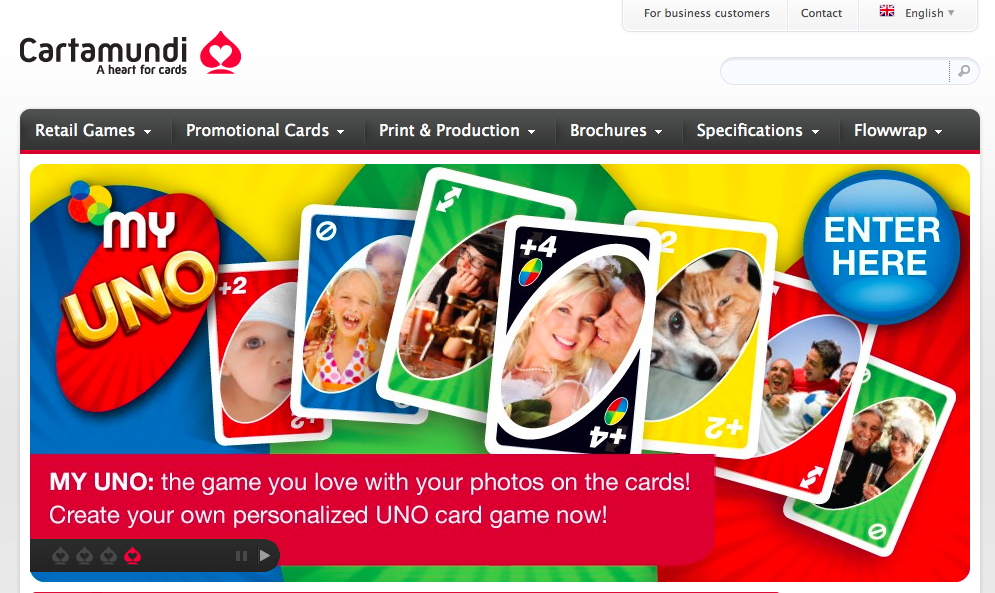The height and width of the screenshot is (593, 995).
Task: Expand the Flowwrap menu
Action: click(x=898, y=131)
